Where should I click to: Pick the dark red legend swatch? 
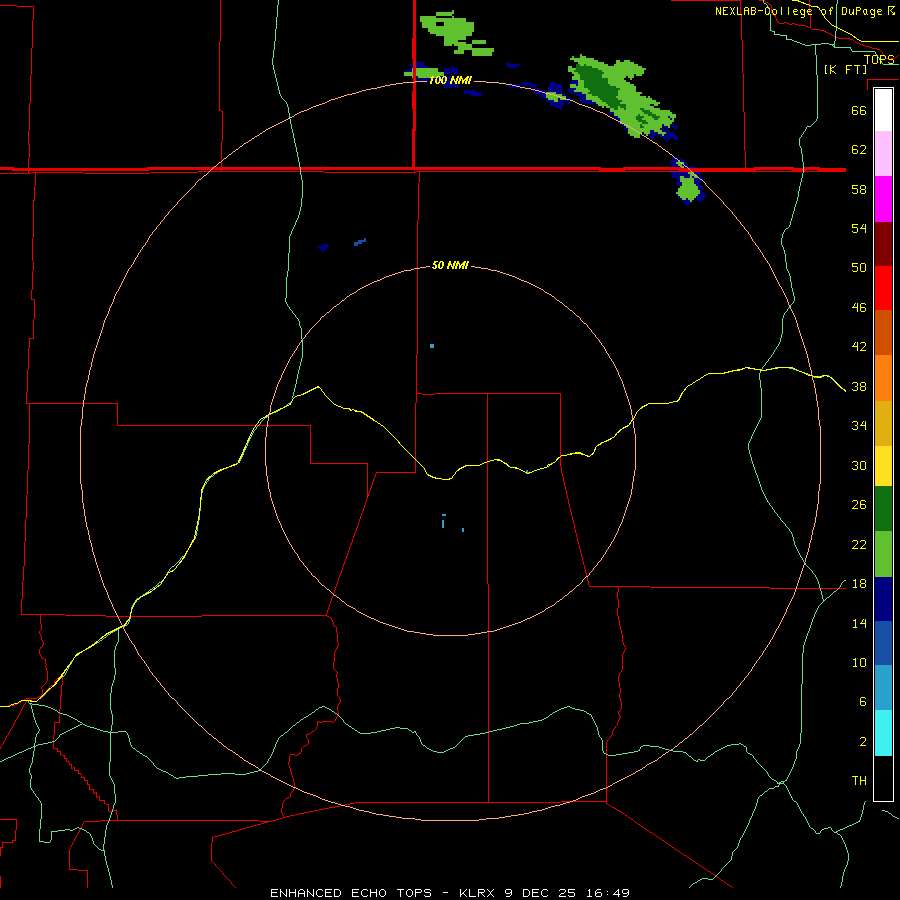(883, 243)
